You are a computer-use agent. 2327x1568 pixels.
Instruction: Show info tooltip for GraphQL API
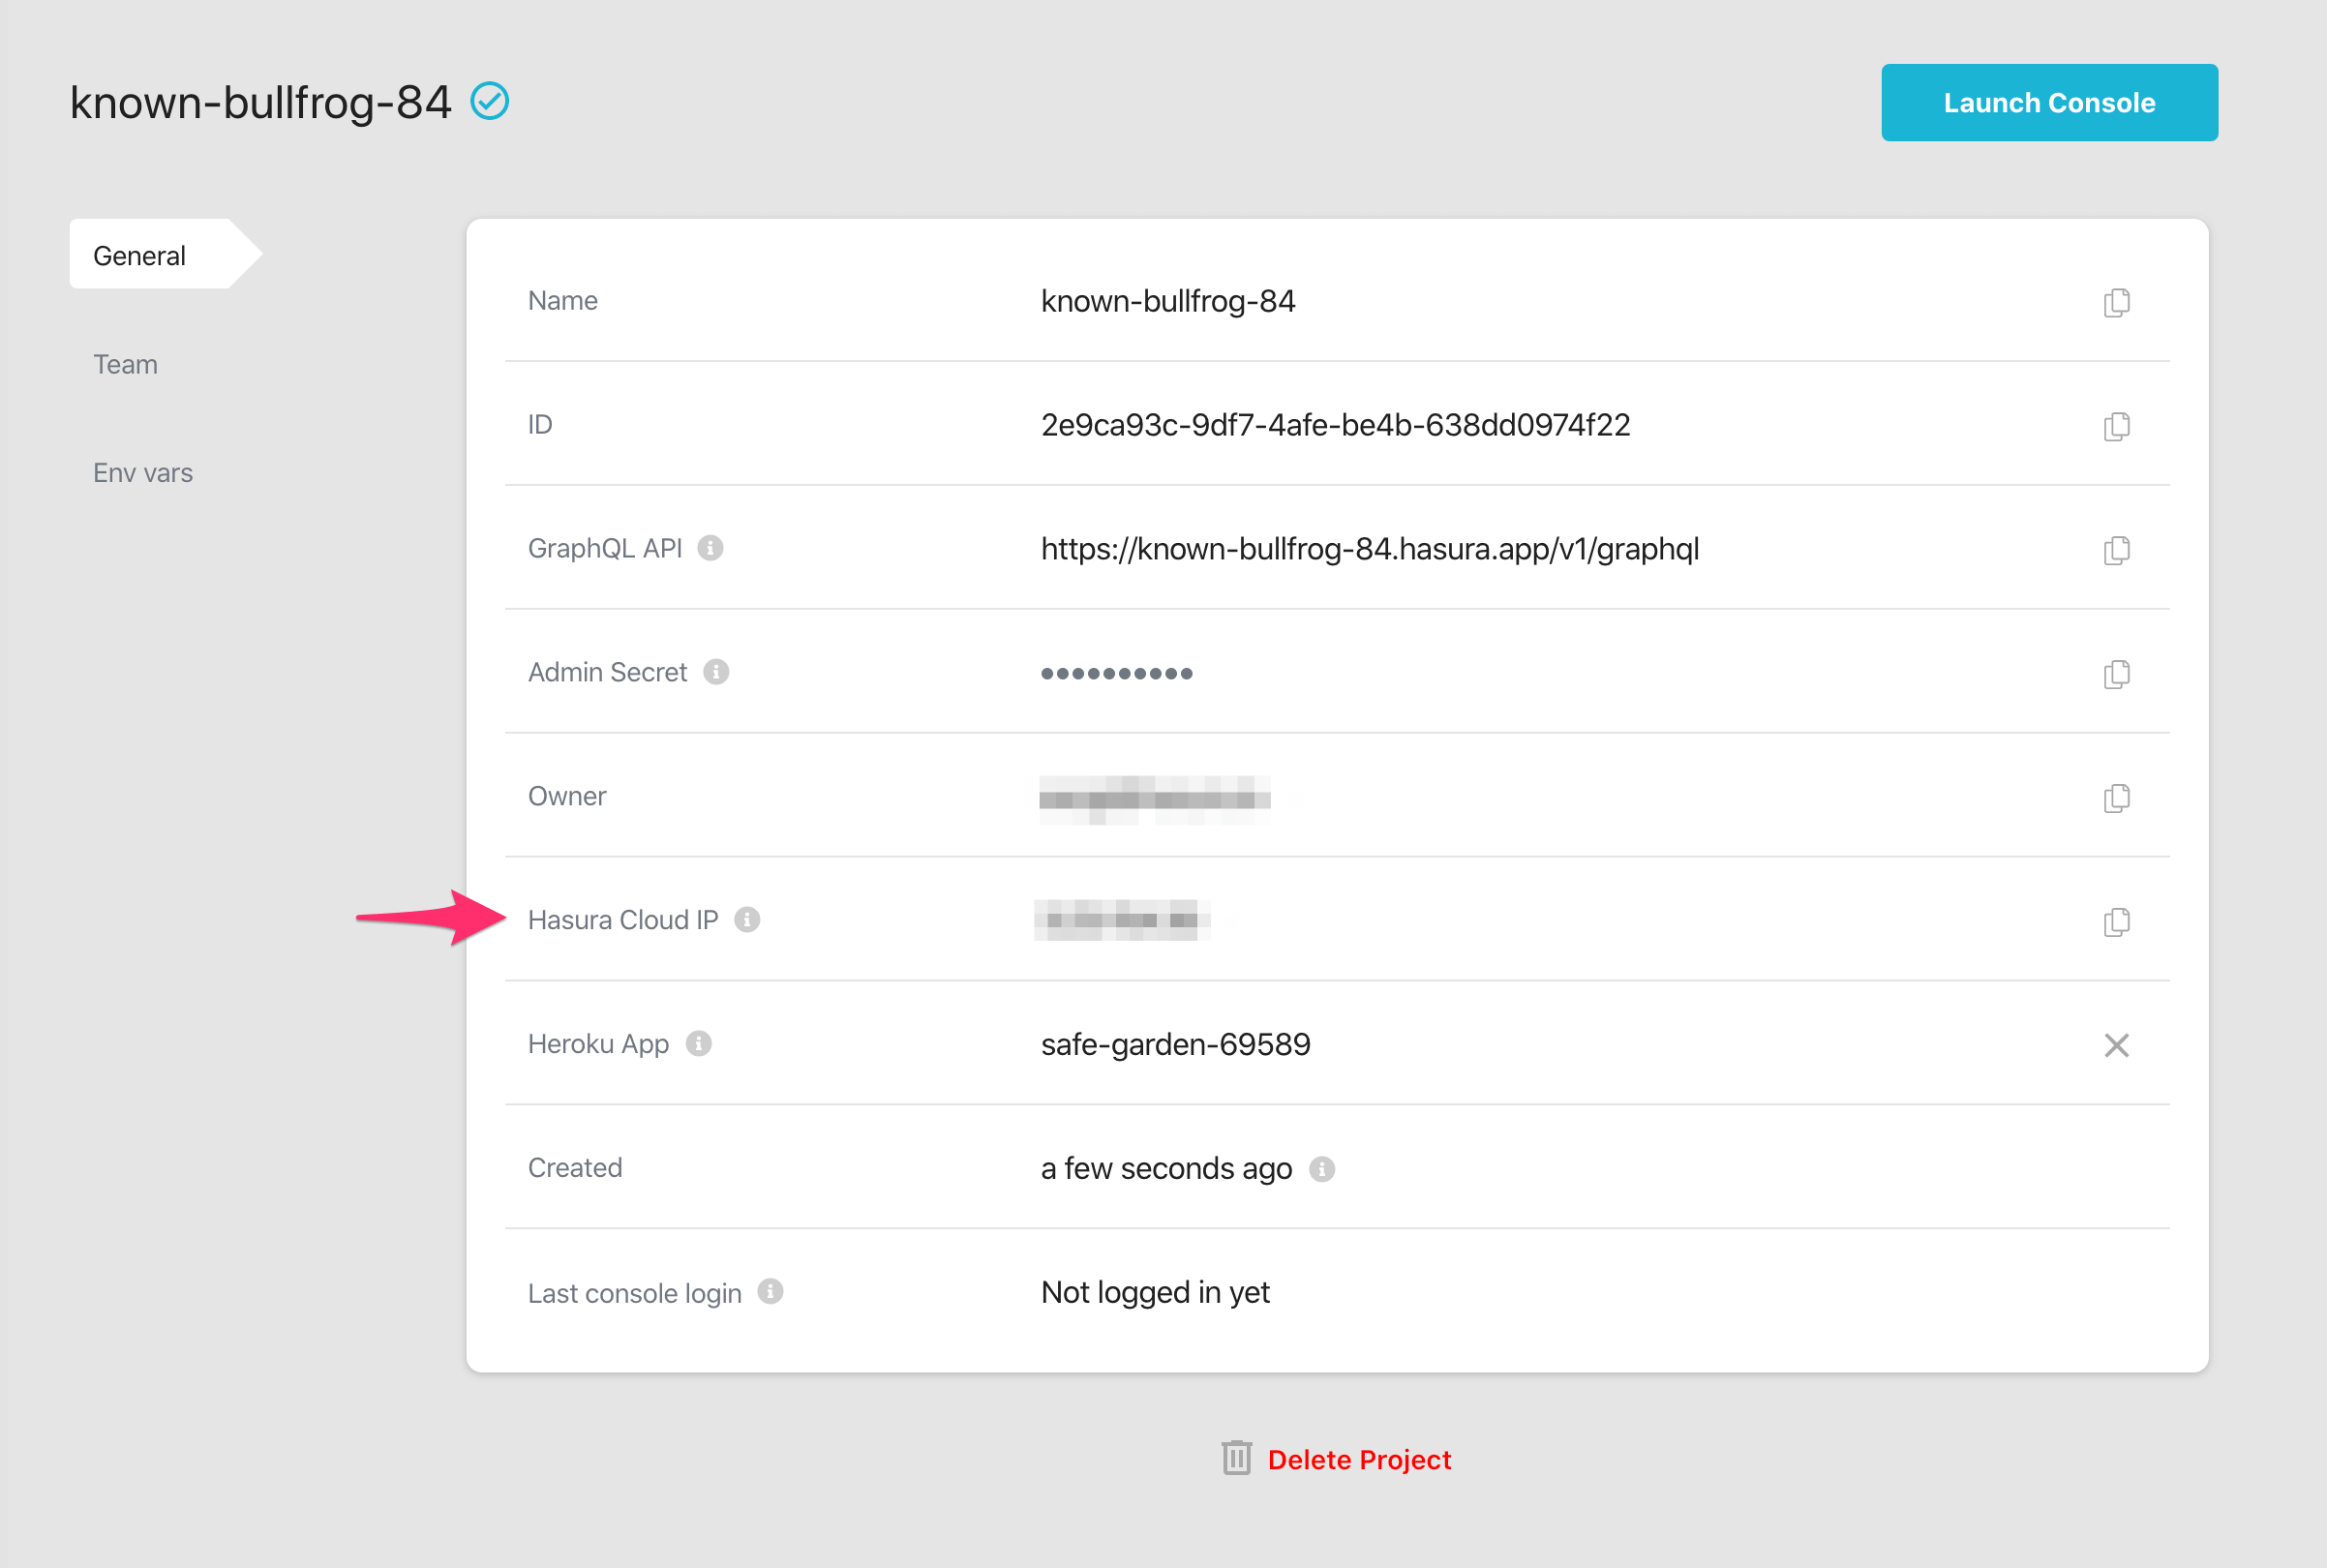tap(710, 548)
